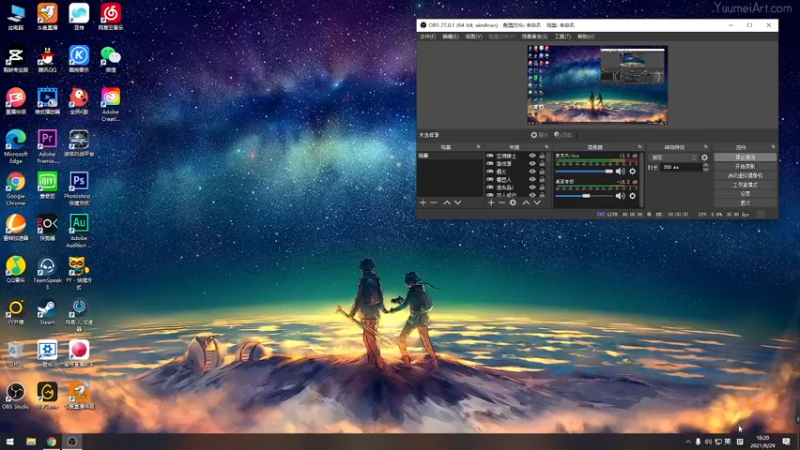This screenshot has height=450, width=800.
Task: Open the Microsoft Edge desktop shortcut
Action: (16, 146)
